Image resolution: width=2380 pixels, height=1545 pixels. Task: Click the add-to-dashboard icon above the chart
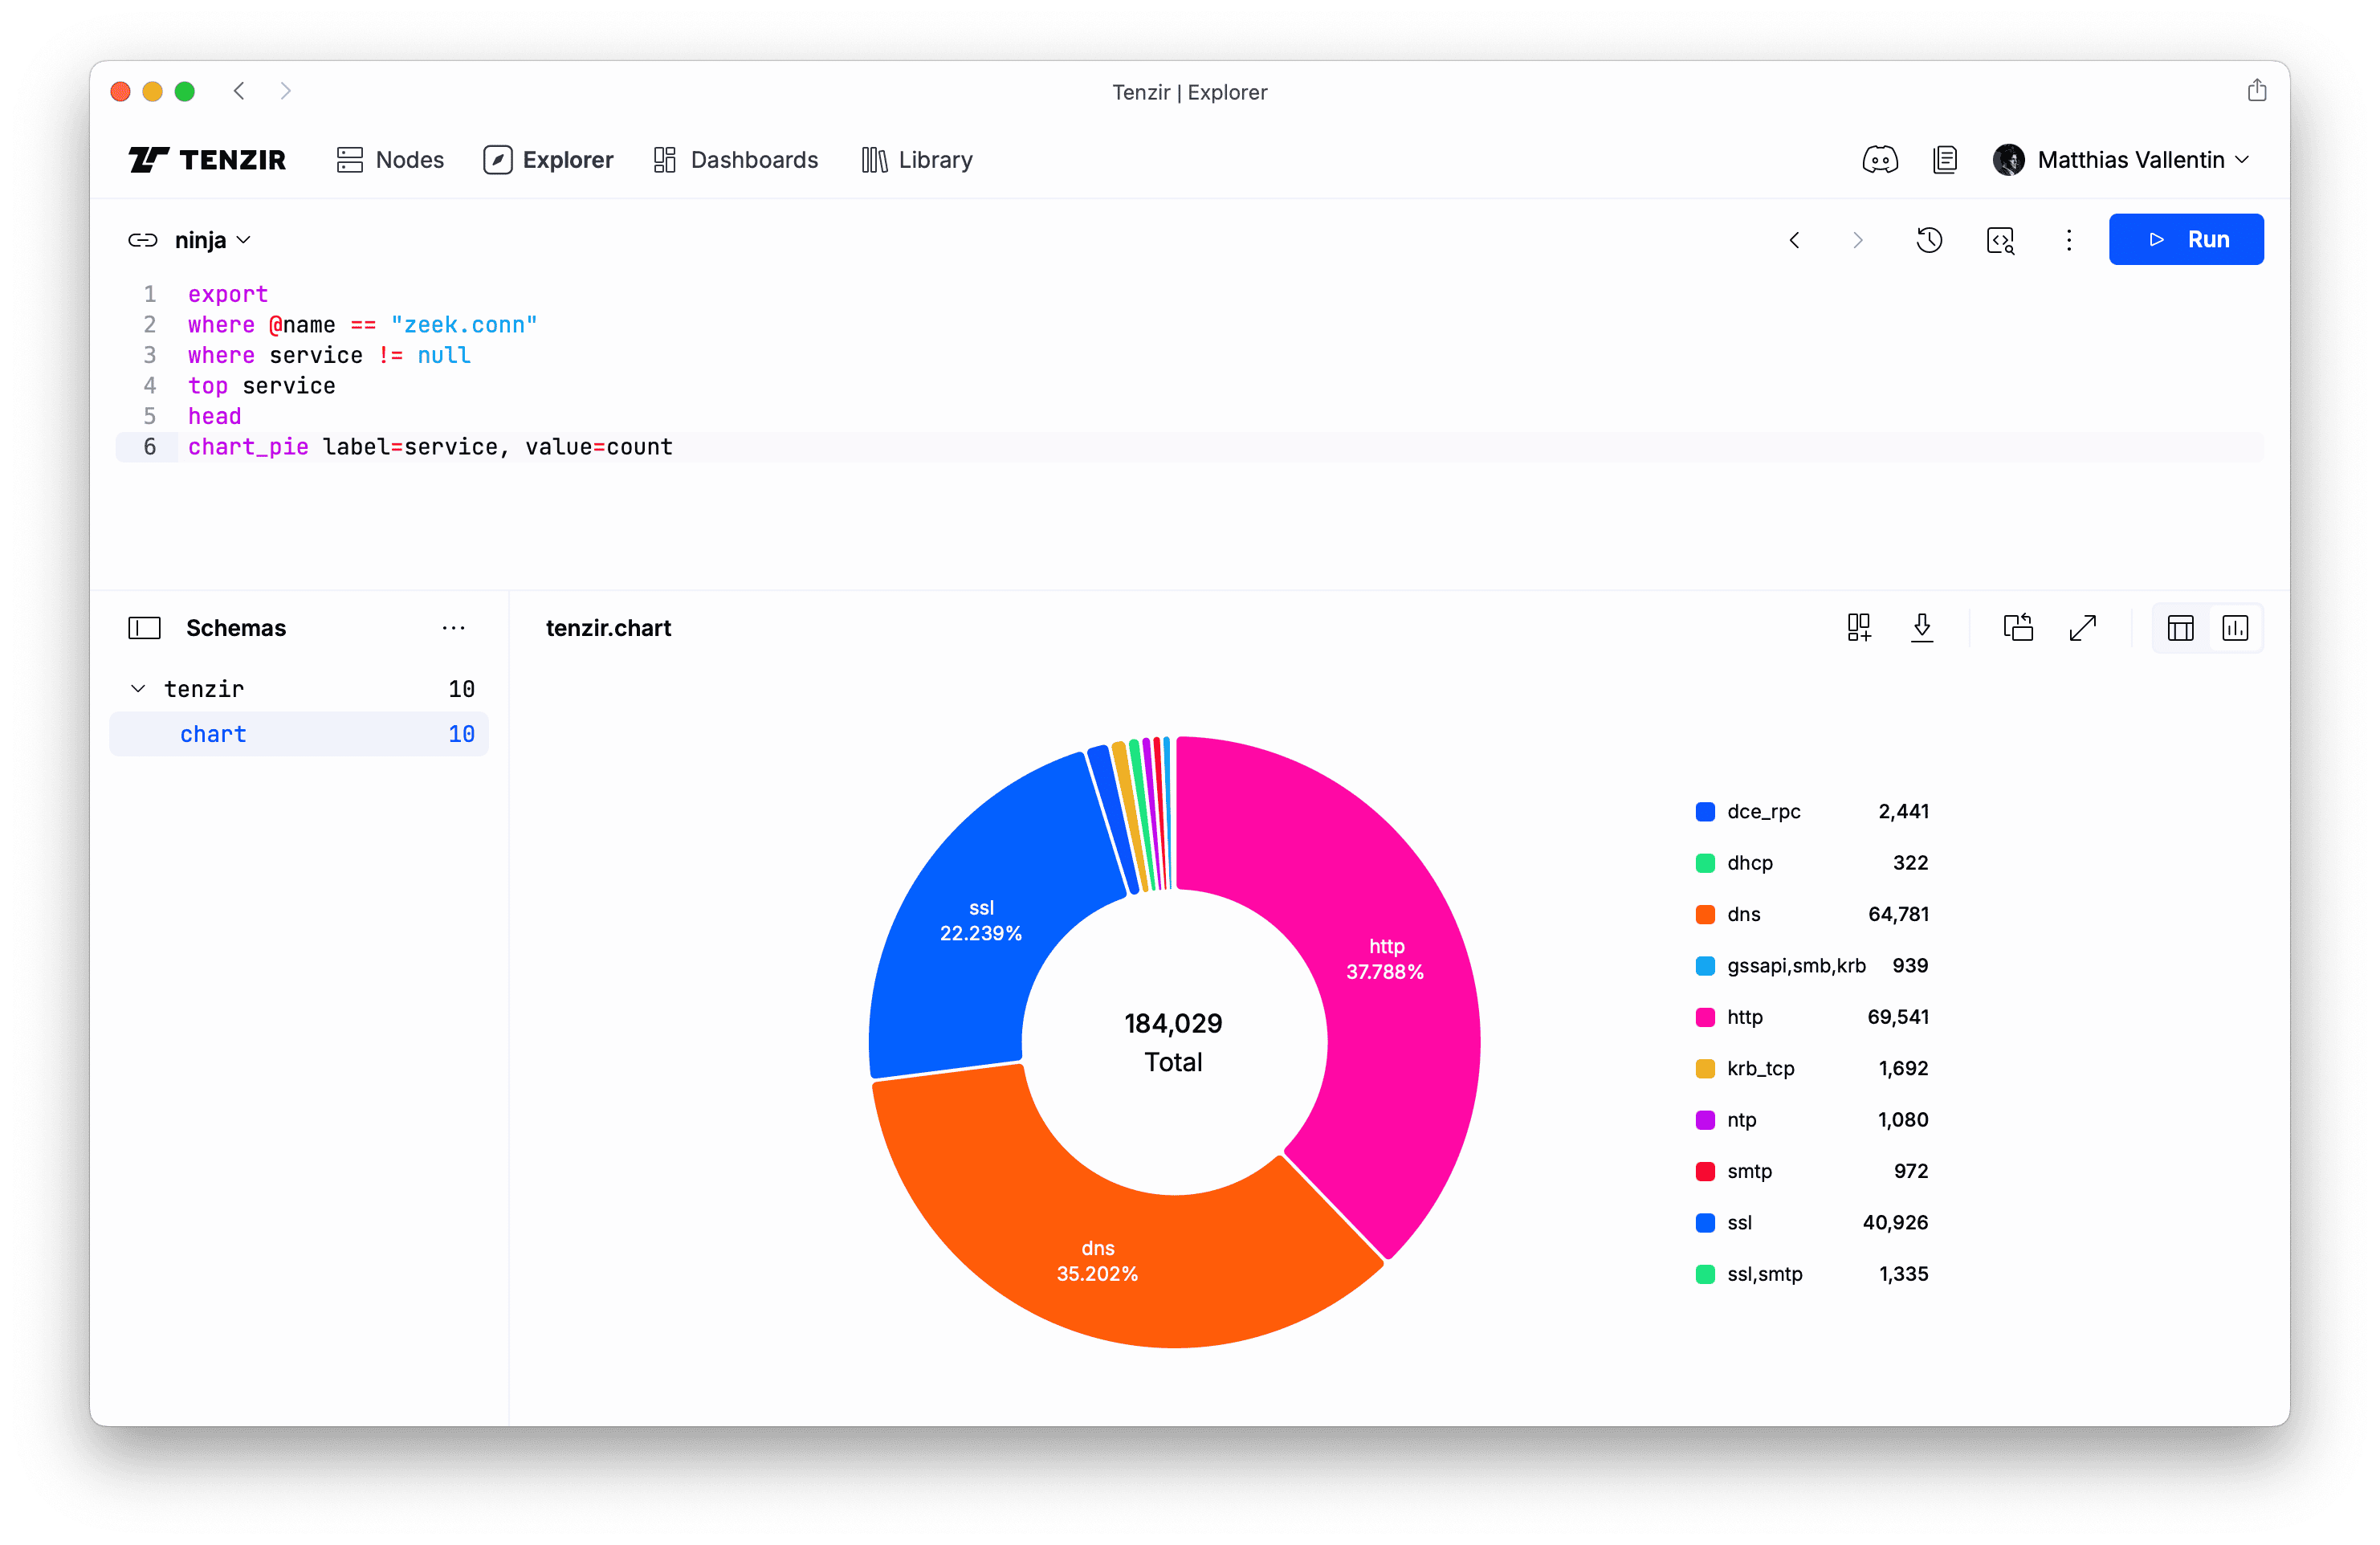click(x=1858, y=628)
